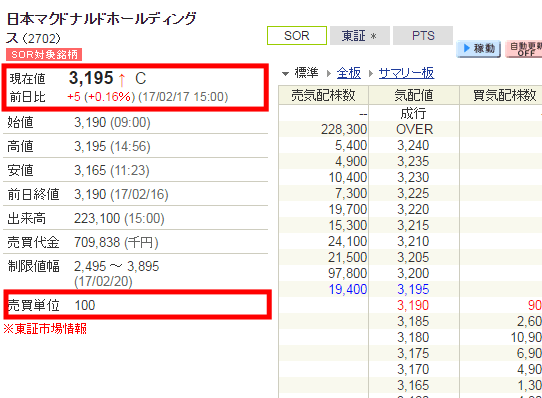Click the blue 19,400 sell quantity
Viewport: 542px width, 398px height.
348,289
